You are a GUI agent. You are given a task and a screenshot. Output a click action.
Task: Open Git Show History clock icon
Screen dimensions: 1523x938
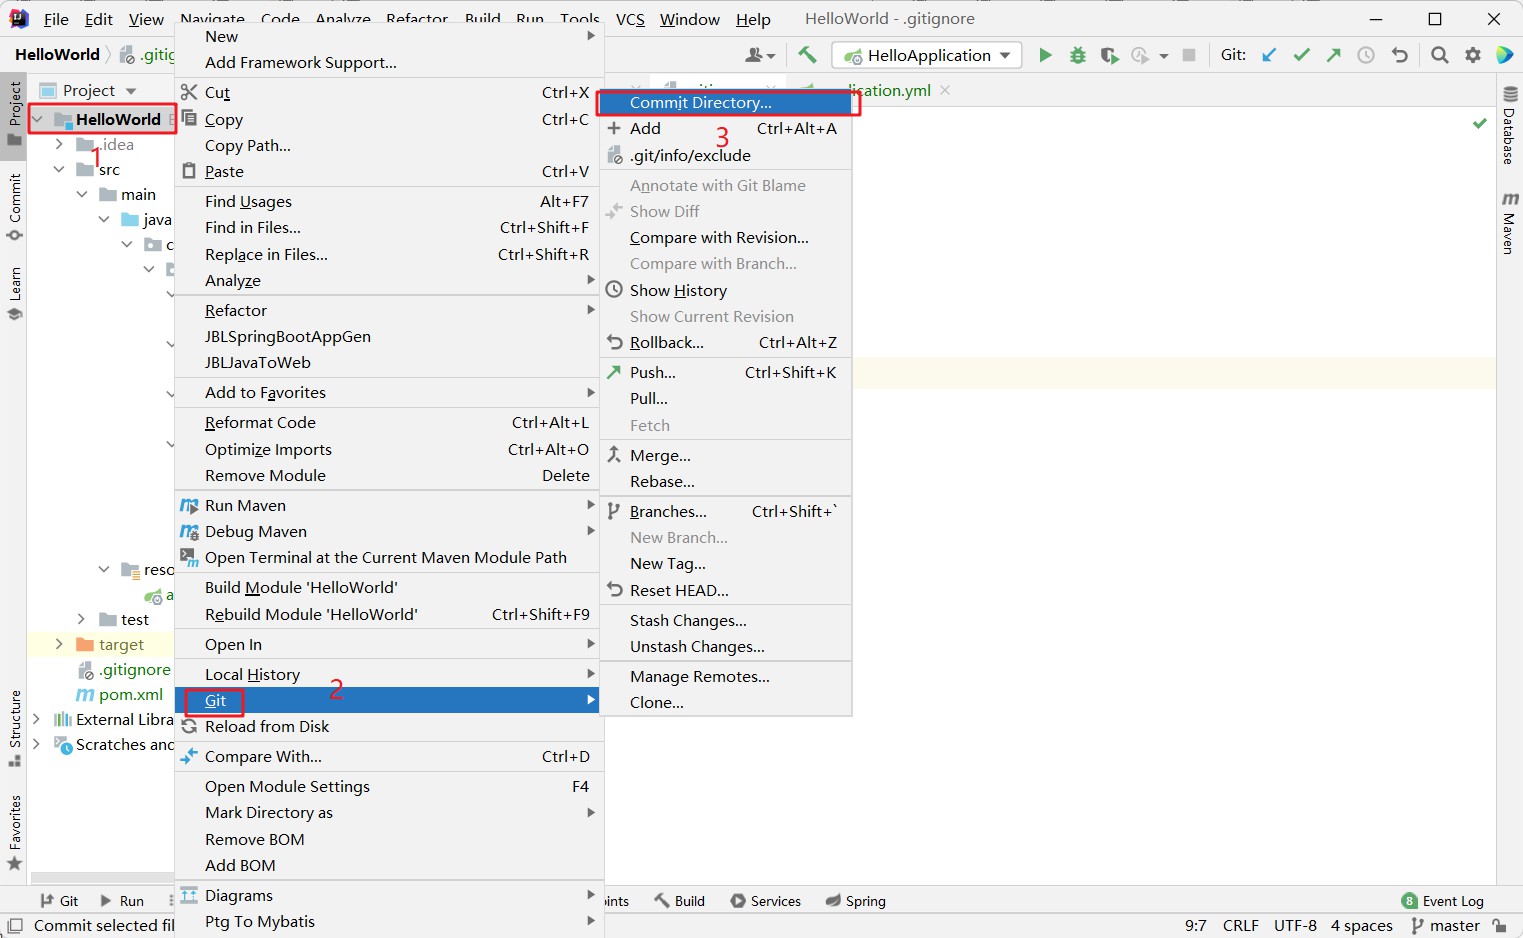1366,55
